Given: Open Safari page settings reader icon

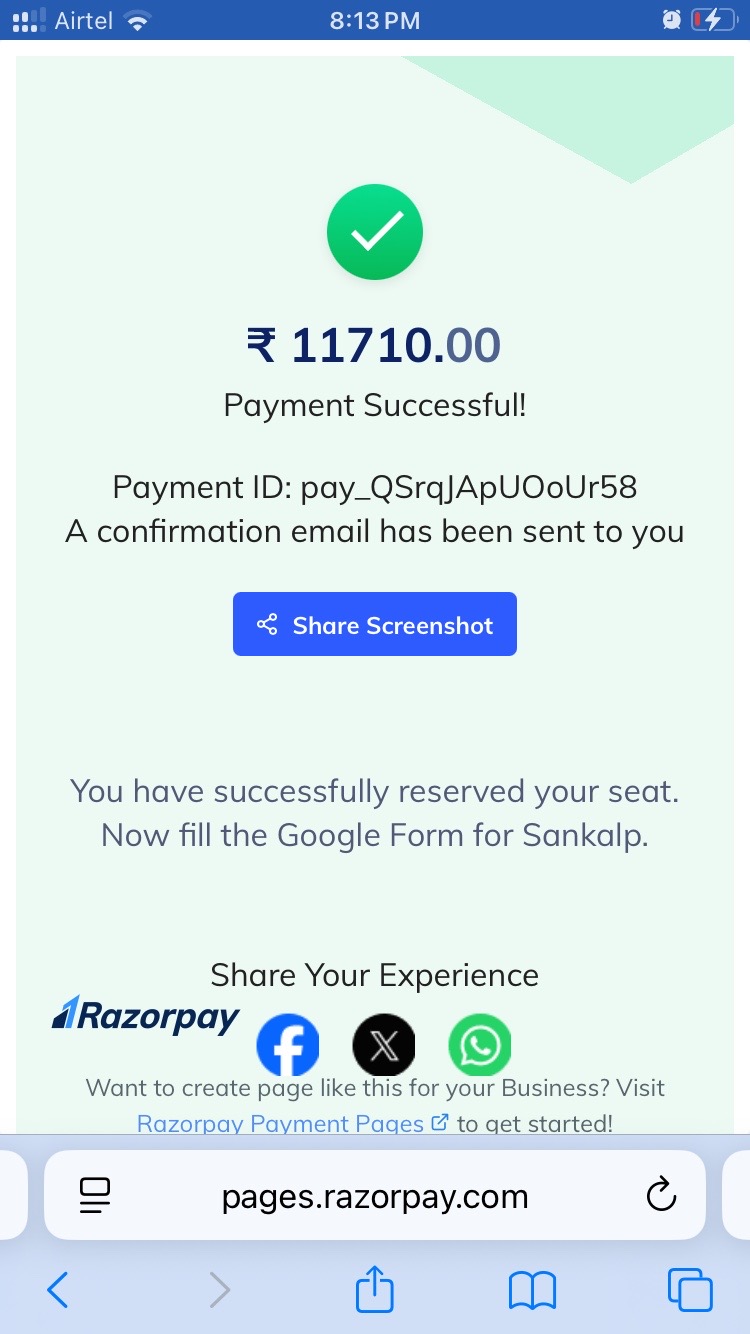Looking at the screenshot, I should (x=95, y=1196).
